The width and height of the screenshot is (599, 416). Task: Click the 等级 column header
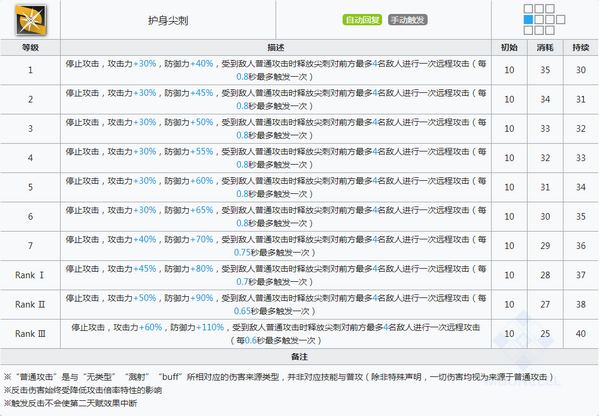[x=30, y=47]
